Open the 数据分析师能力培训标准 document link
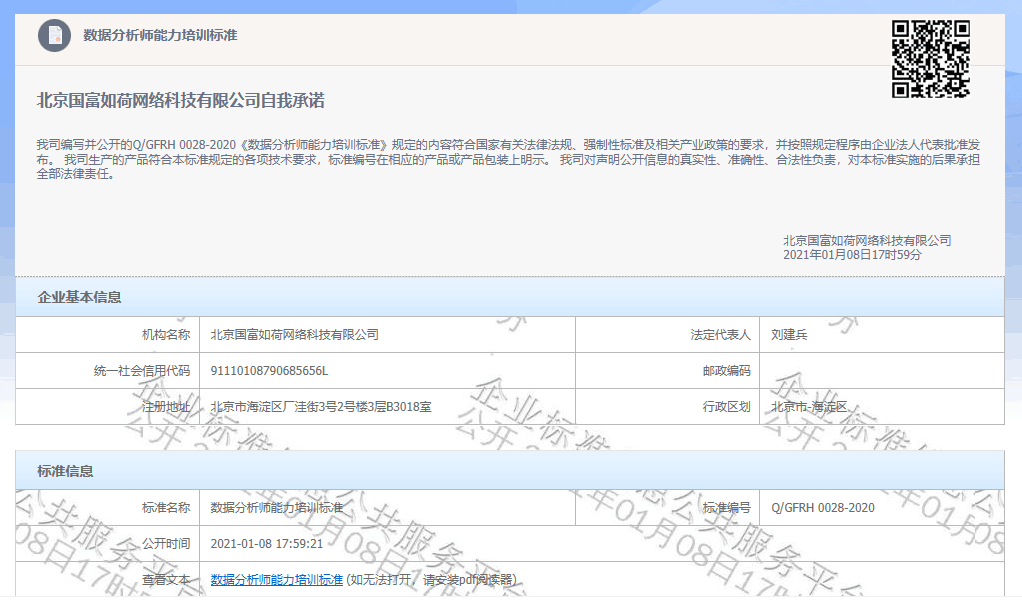Image resolution: width=1022 pixels, height=601 pixels. (276, 579)
